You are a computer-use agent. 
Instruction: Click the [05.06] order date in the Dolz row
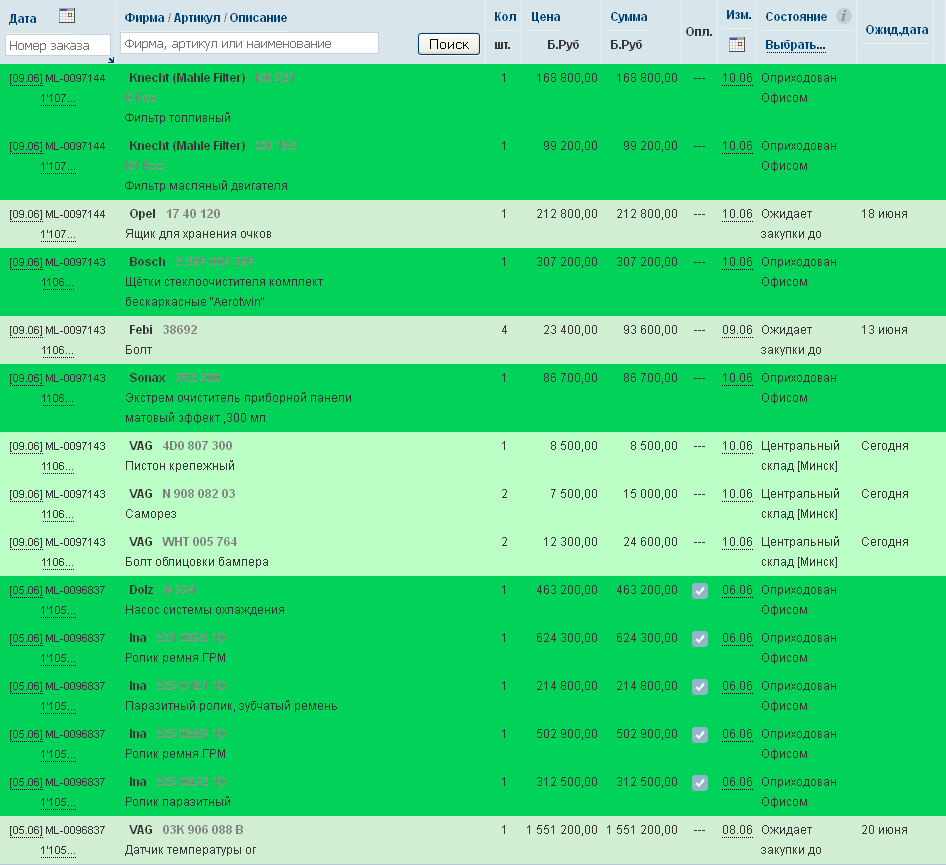26,591
